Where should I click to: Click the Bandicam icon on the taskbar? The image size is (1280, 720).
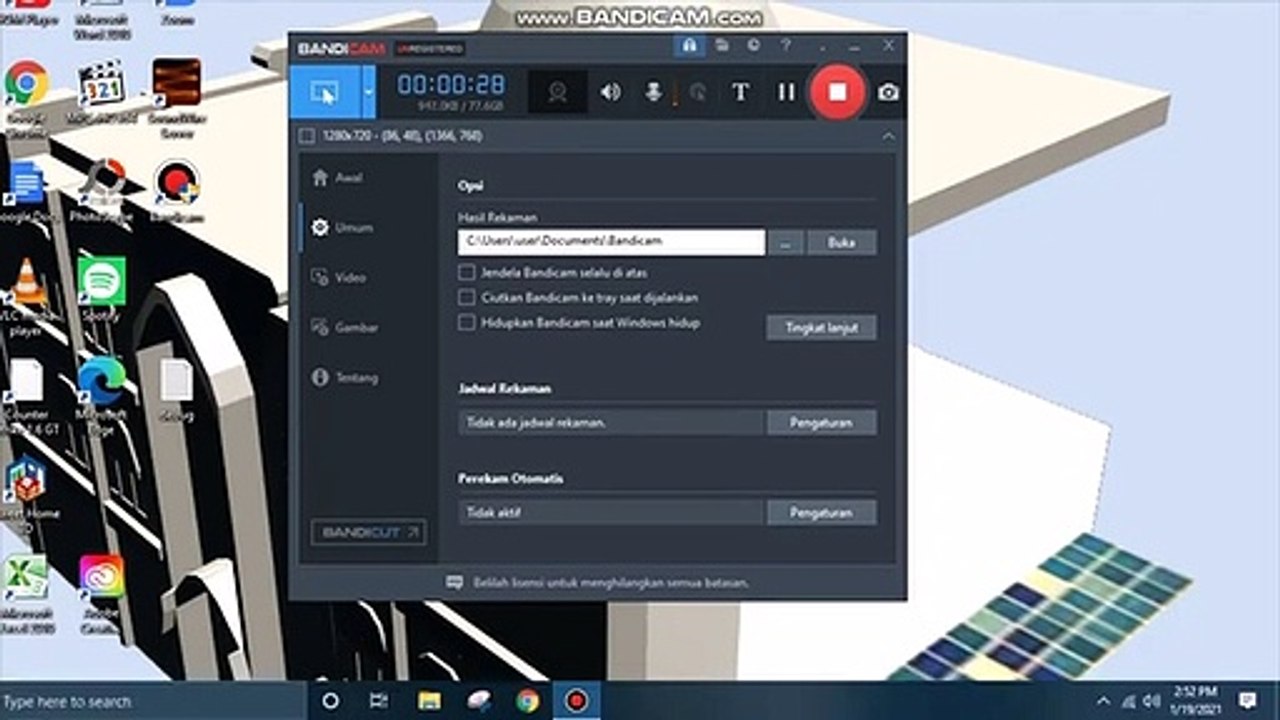[576, 701]
